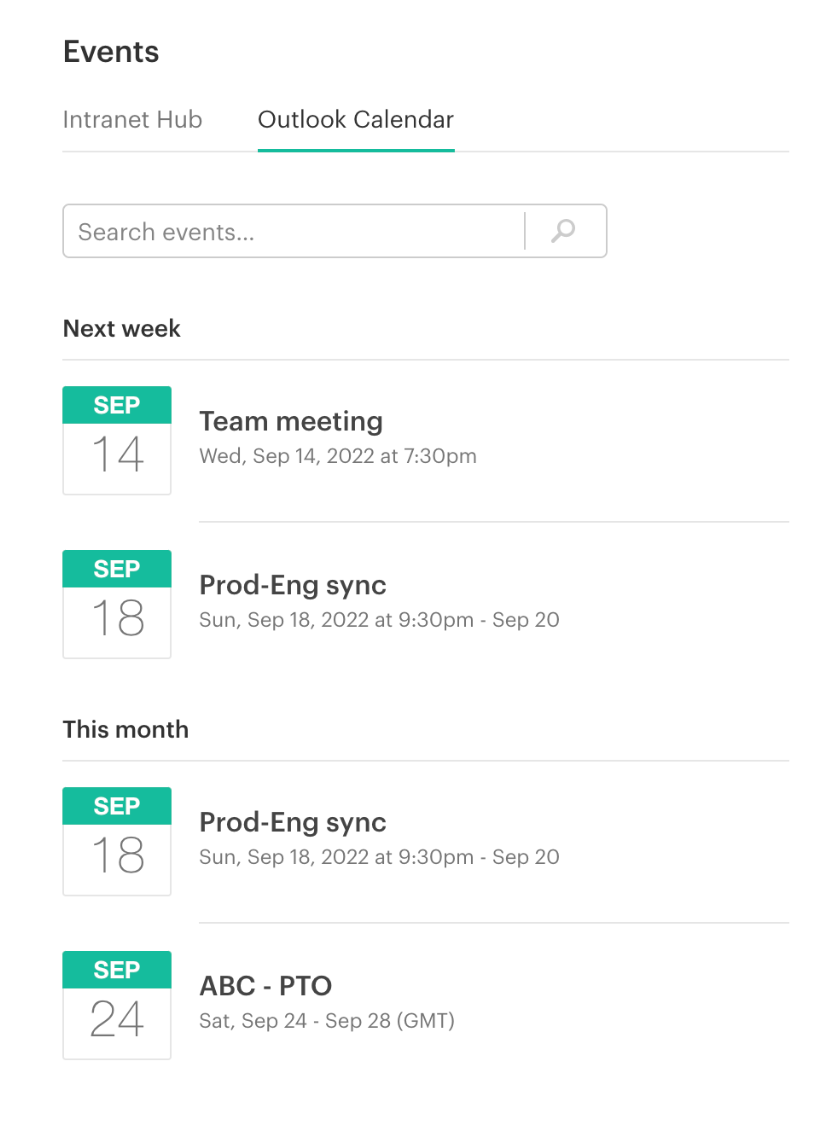Open the ABC - PTO event

[x=266, y=986]
